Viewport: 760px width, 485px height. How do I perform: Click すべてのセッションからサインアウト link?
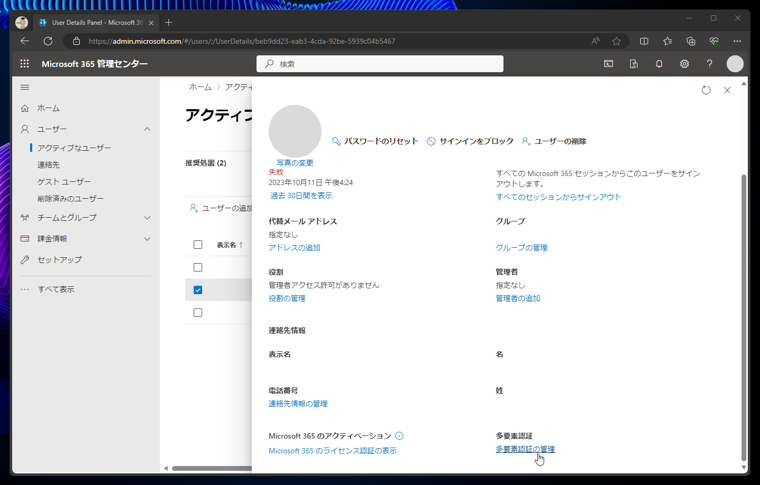pos(558,197)
